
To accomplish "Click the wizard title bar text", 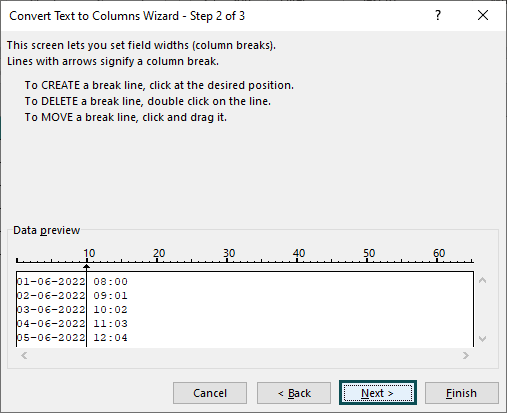I will click(x=127, y=16).
